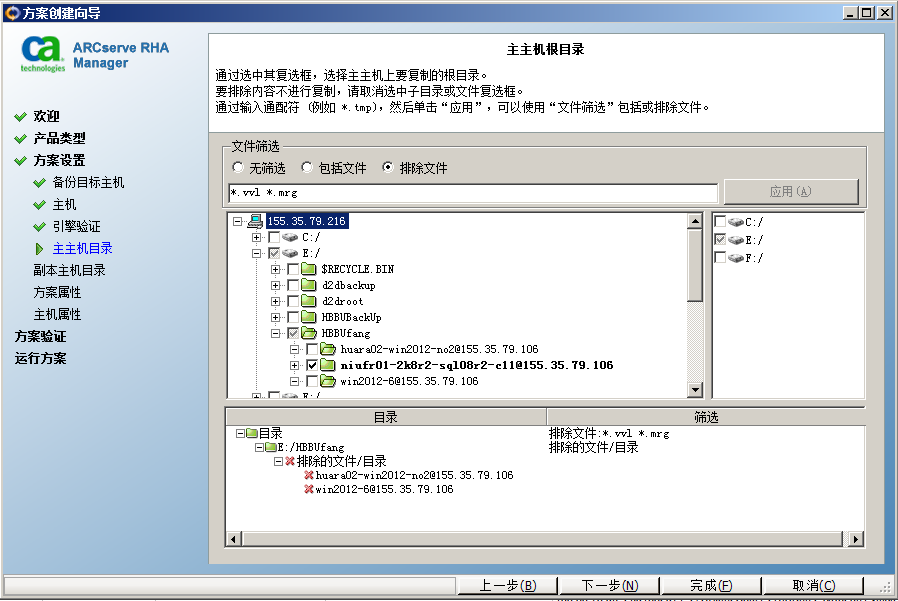Collapse the E:/ drive node
The width and height of the screenshot is (898, 601).
click(x=257, y=253)
